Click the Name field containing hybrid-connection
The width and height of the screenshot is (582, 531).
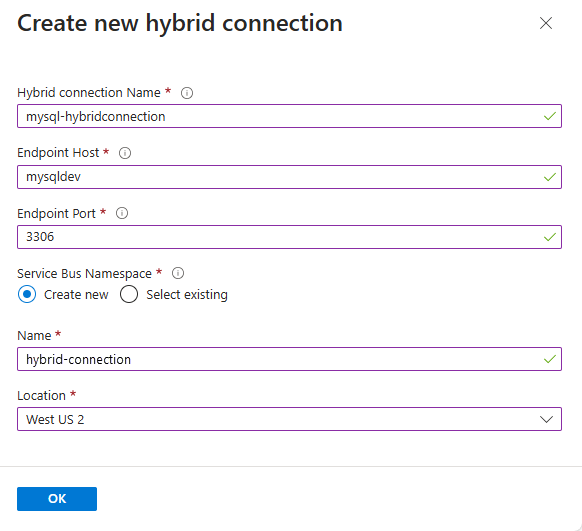tap(289, 359)
